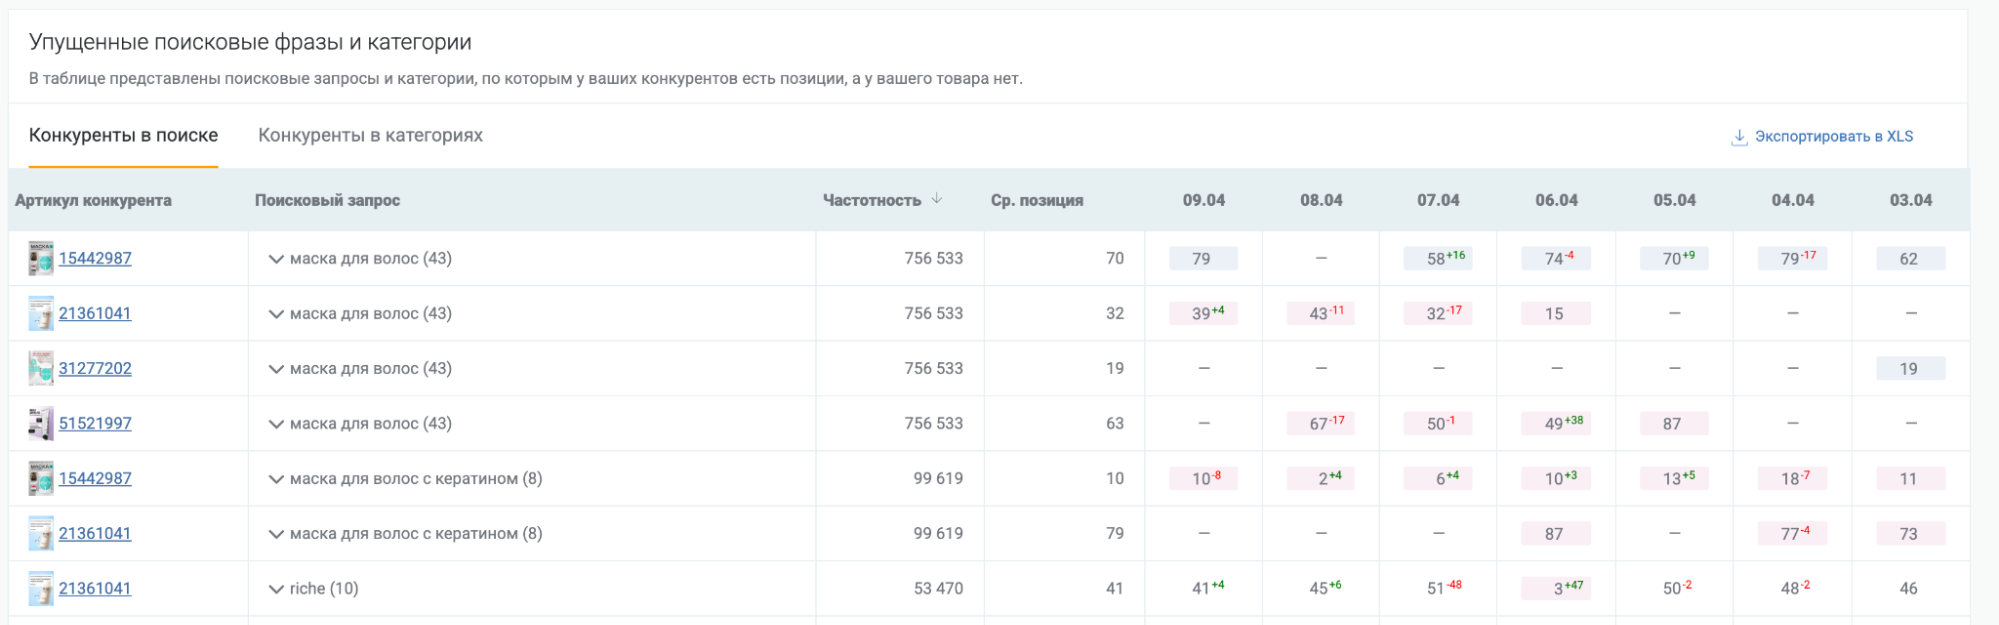Click the sort arrow next to Частотность

937,199
